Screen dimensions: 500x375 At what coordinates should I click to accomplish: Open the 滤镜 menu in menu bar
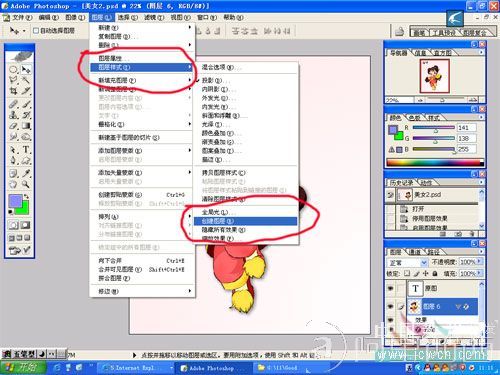(154, 17)
